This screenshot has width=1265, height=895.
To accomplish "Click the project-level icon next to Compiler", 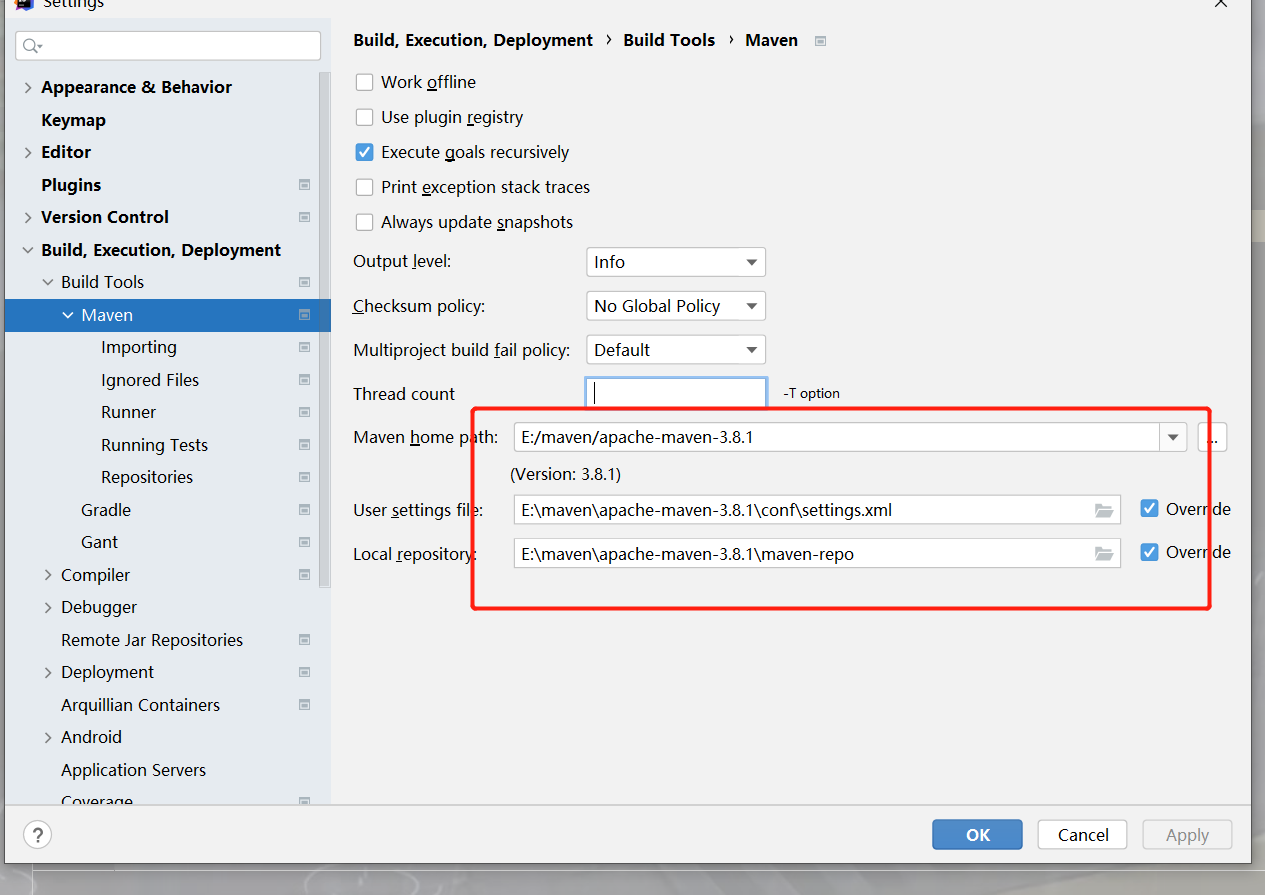I will (304, 575).
